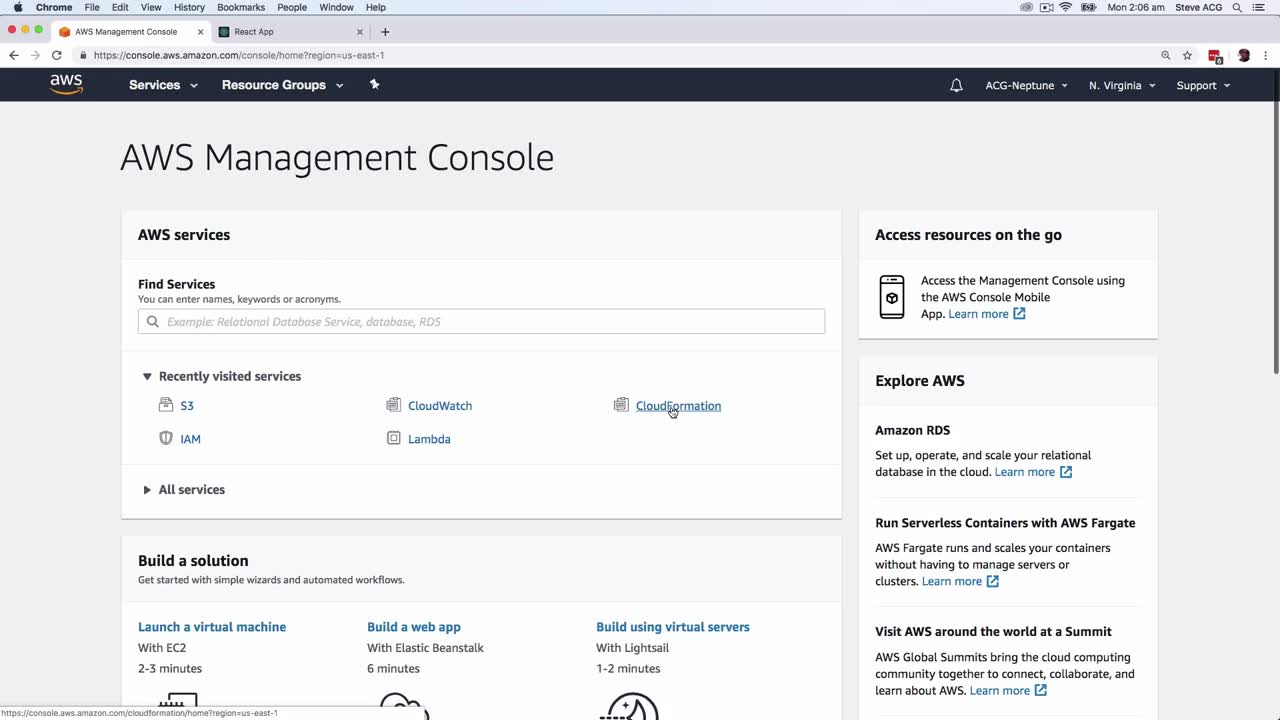The width and height of the screenshot is (1280, 720).
Task: Collapse the Recently visited services section
Action: [x=147, y=377]
